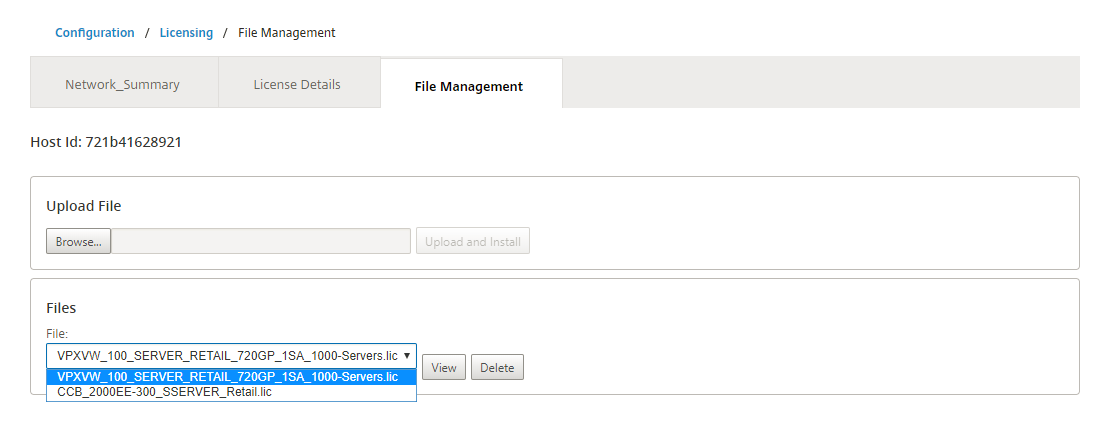
Task: Click the Browse... button
Action: [79, 241]
